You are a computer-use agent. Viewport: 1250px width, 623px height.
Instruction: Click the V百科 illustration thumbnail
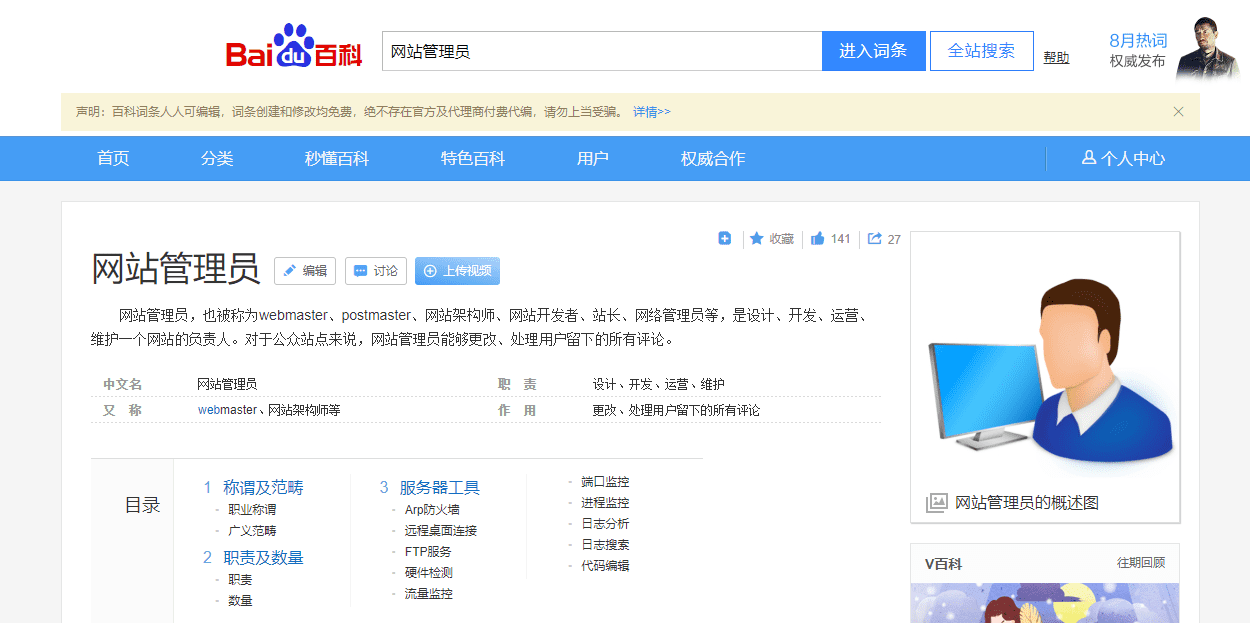tap(1045, 603)
